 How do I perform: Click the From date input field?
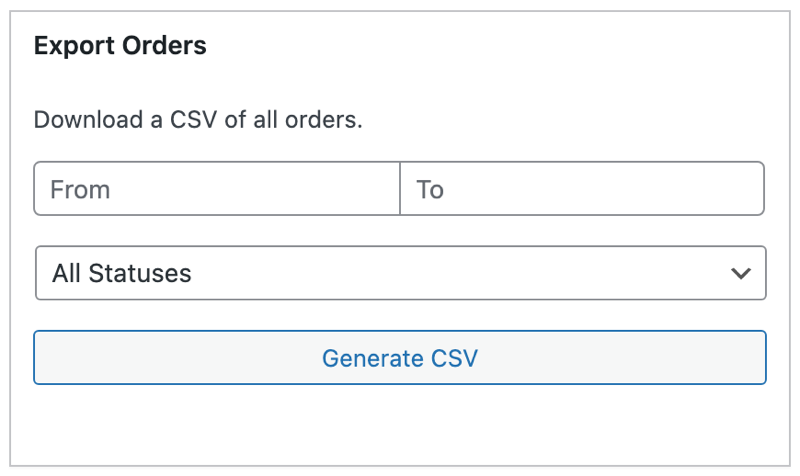point(217,189)
